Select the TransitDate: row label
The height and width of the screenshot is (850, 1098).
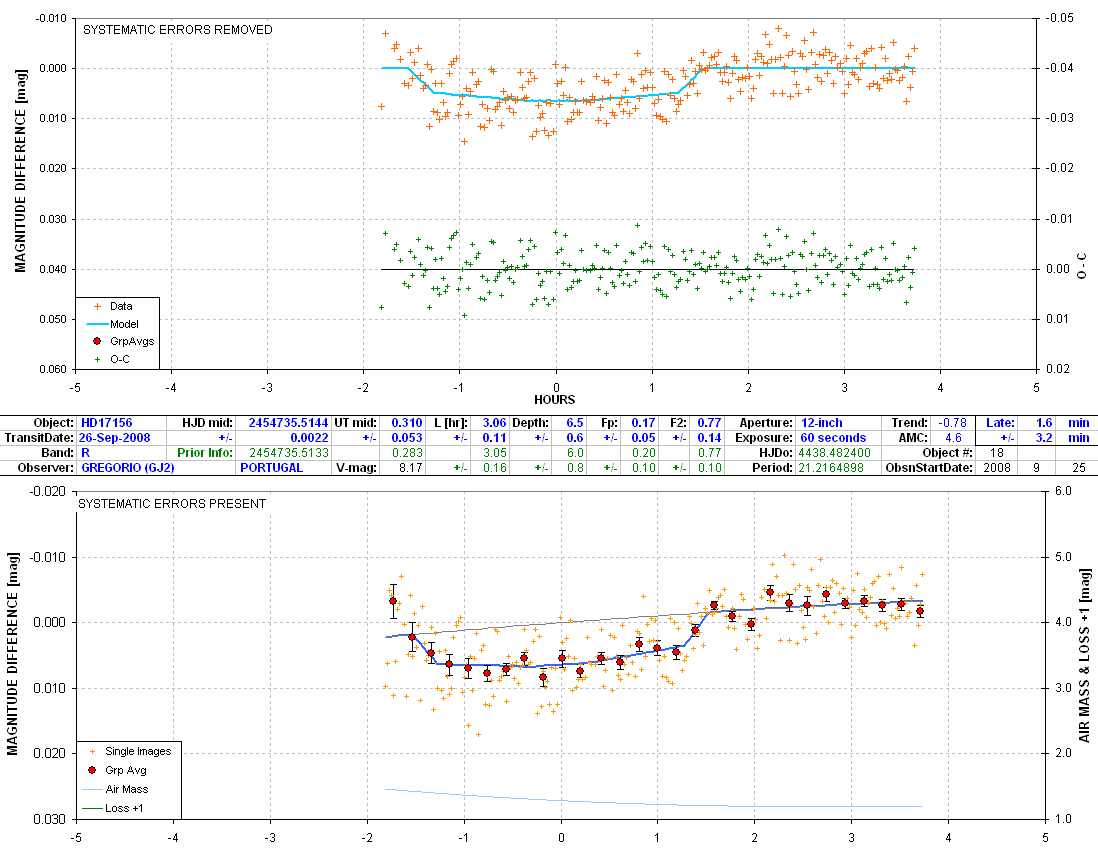pos(39,438)
